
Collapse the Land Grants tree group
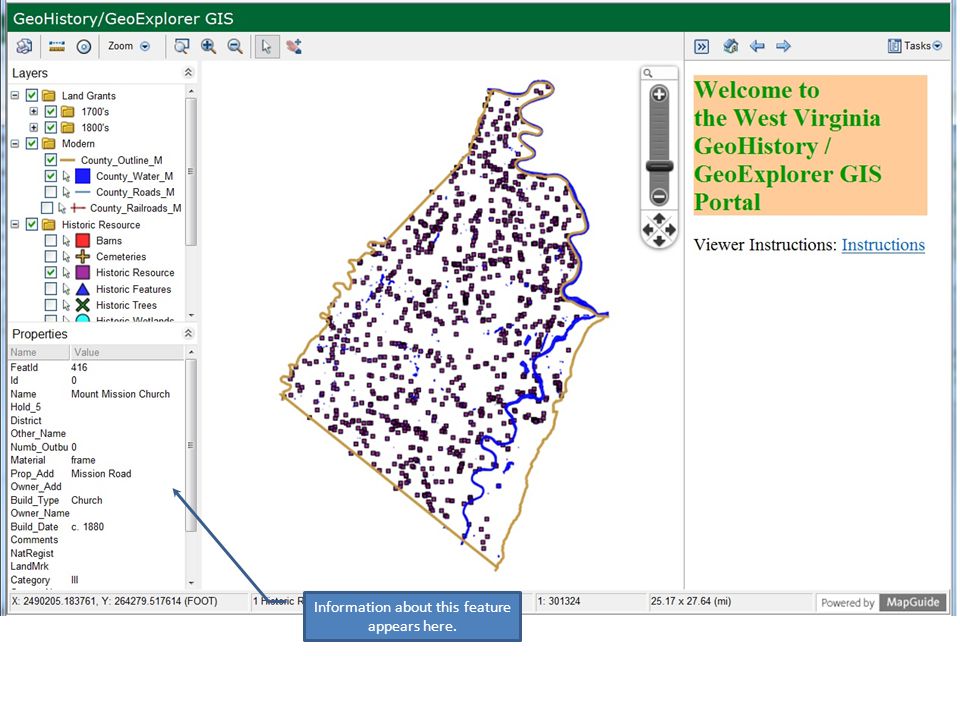[x=15, y=96]
